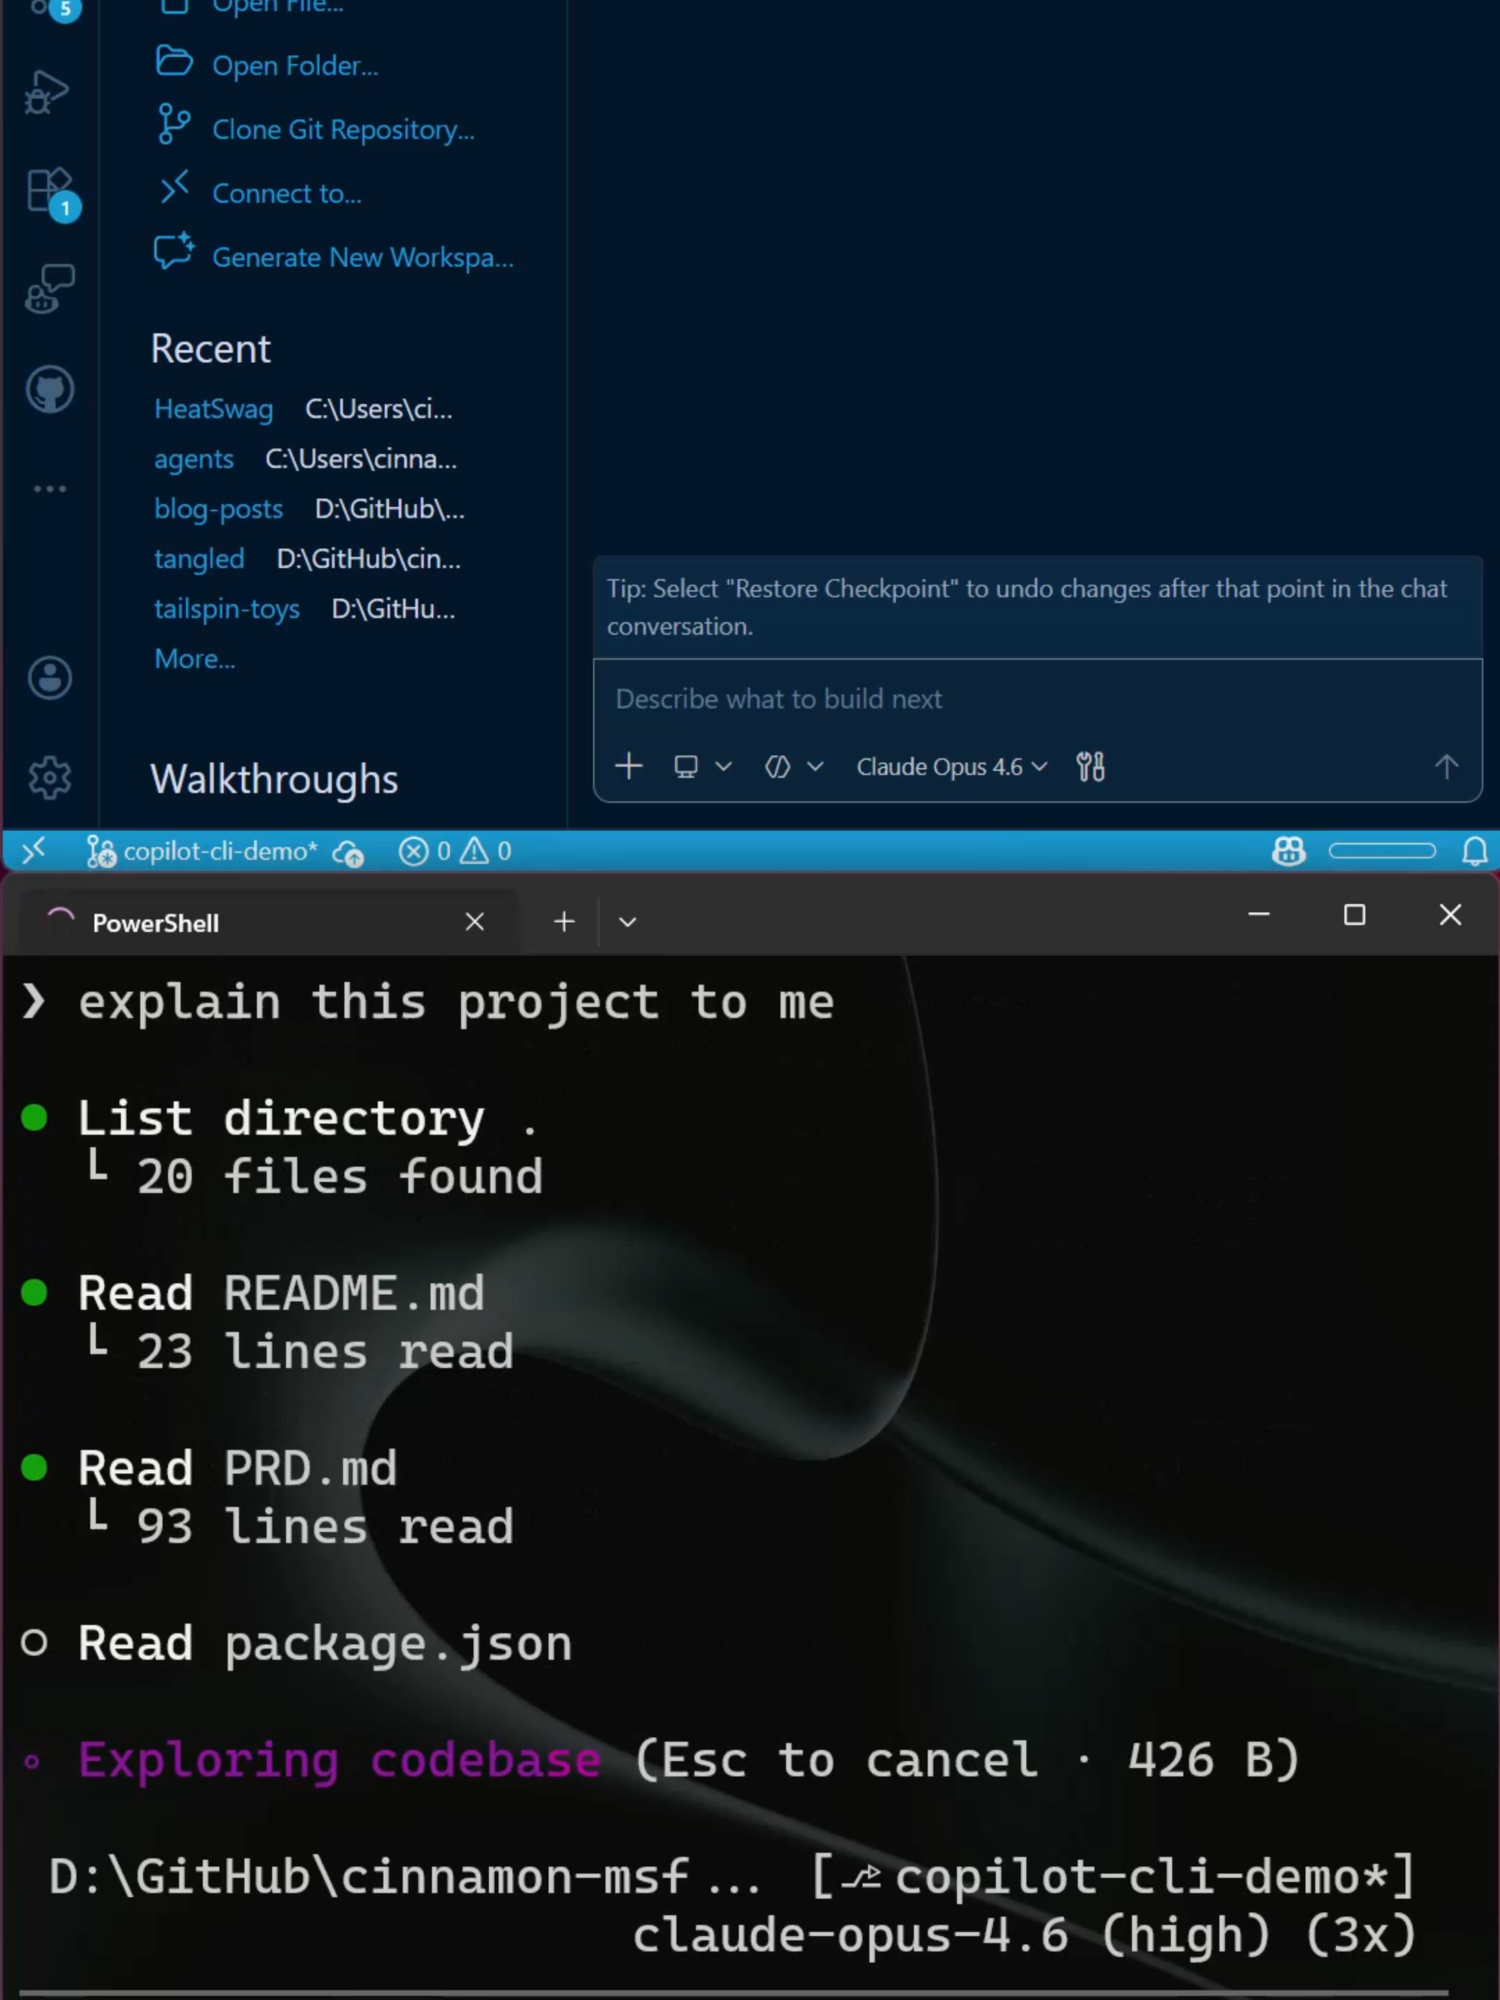Close the PowerShell tab
The image size is (1500, 2000).
click(475, 922)
